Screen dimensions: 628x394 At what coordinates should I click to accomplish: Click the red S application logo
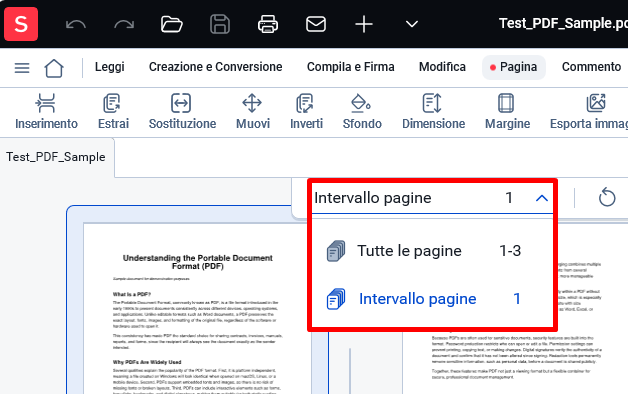click(x=21, y=24)
